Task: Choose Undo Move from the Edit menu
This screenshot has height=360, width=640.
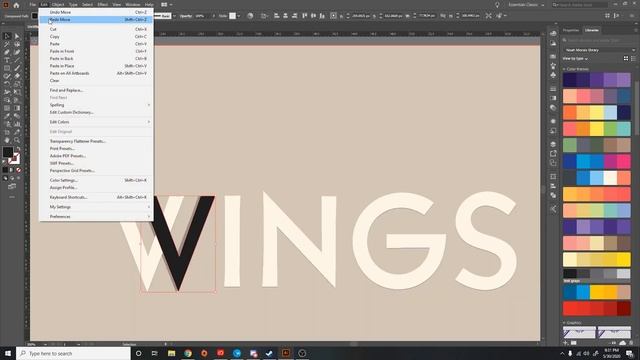Action: (x=96, y=12)
